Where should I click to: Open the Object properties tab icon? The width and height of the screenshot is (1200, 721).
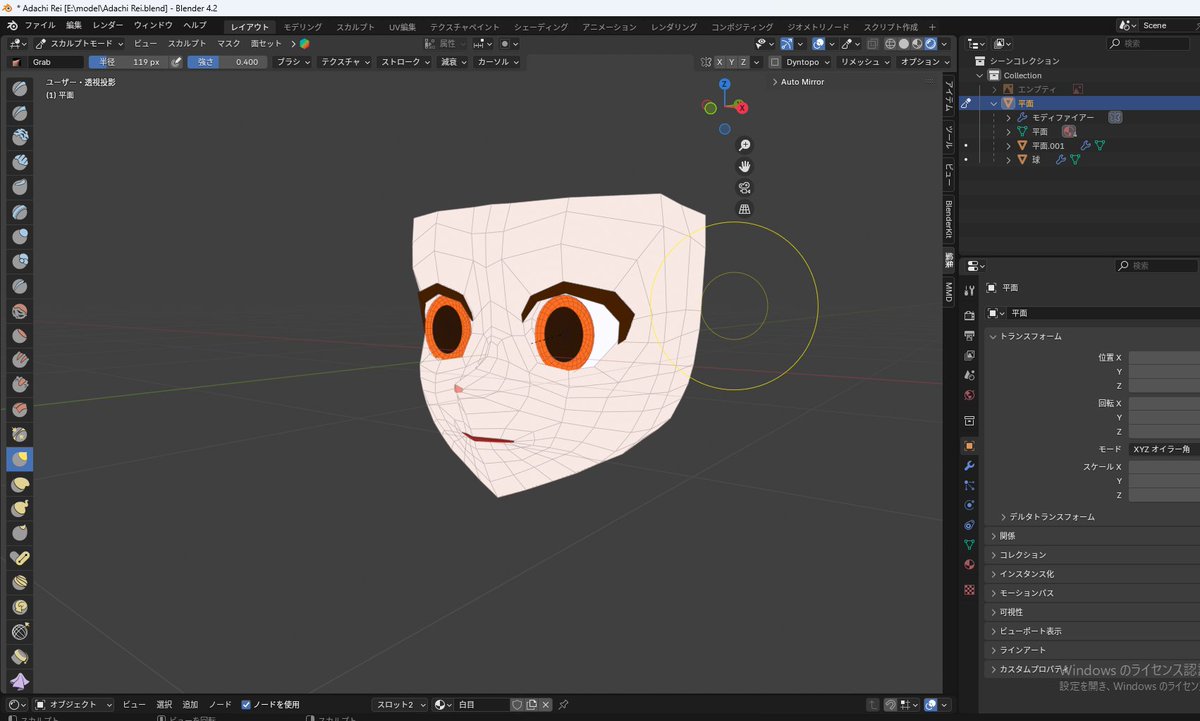[969, 445]
